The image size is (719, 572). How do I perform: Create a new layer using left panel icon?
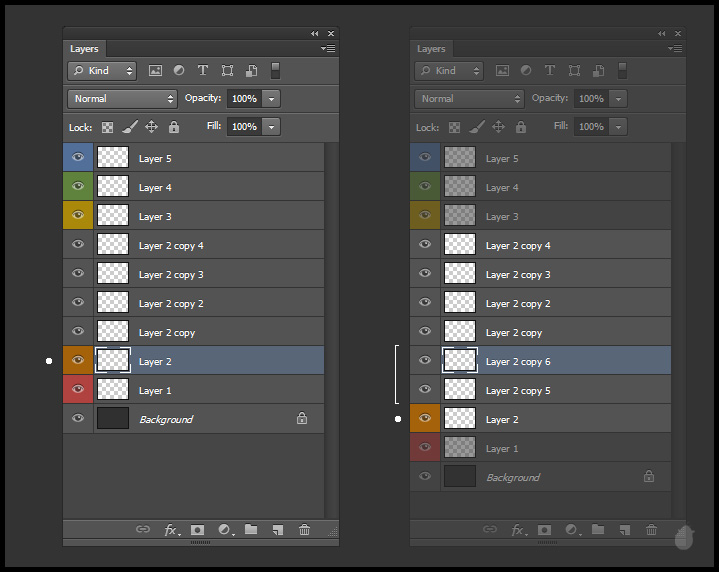click(278, 530)
